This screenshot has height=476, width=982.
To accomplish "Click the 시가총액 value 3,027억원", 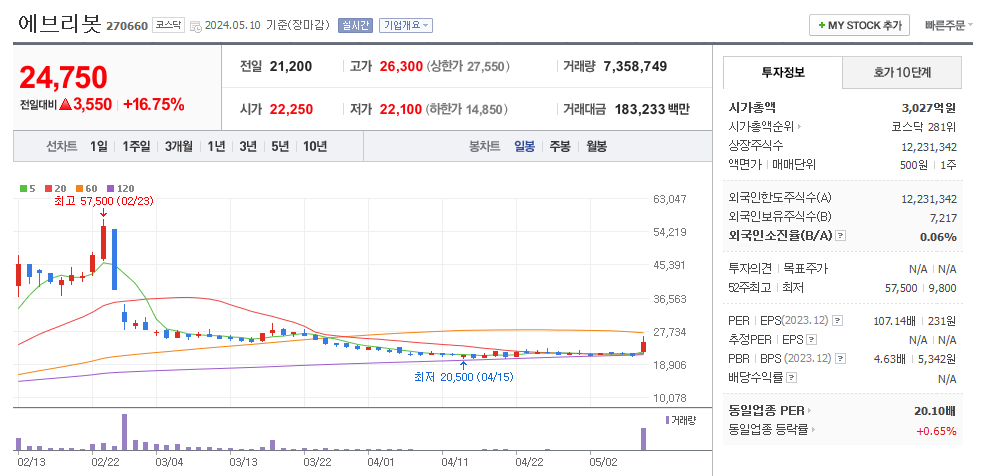I will pos(928,108).
